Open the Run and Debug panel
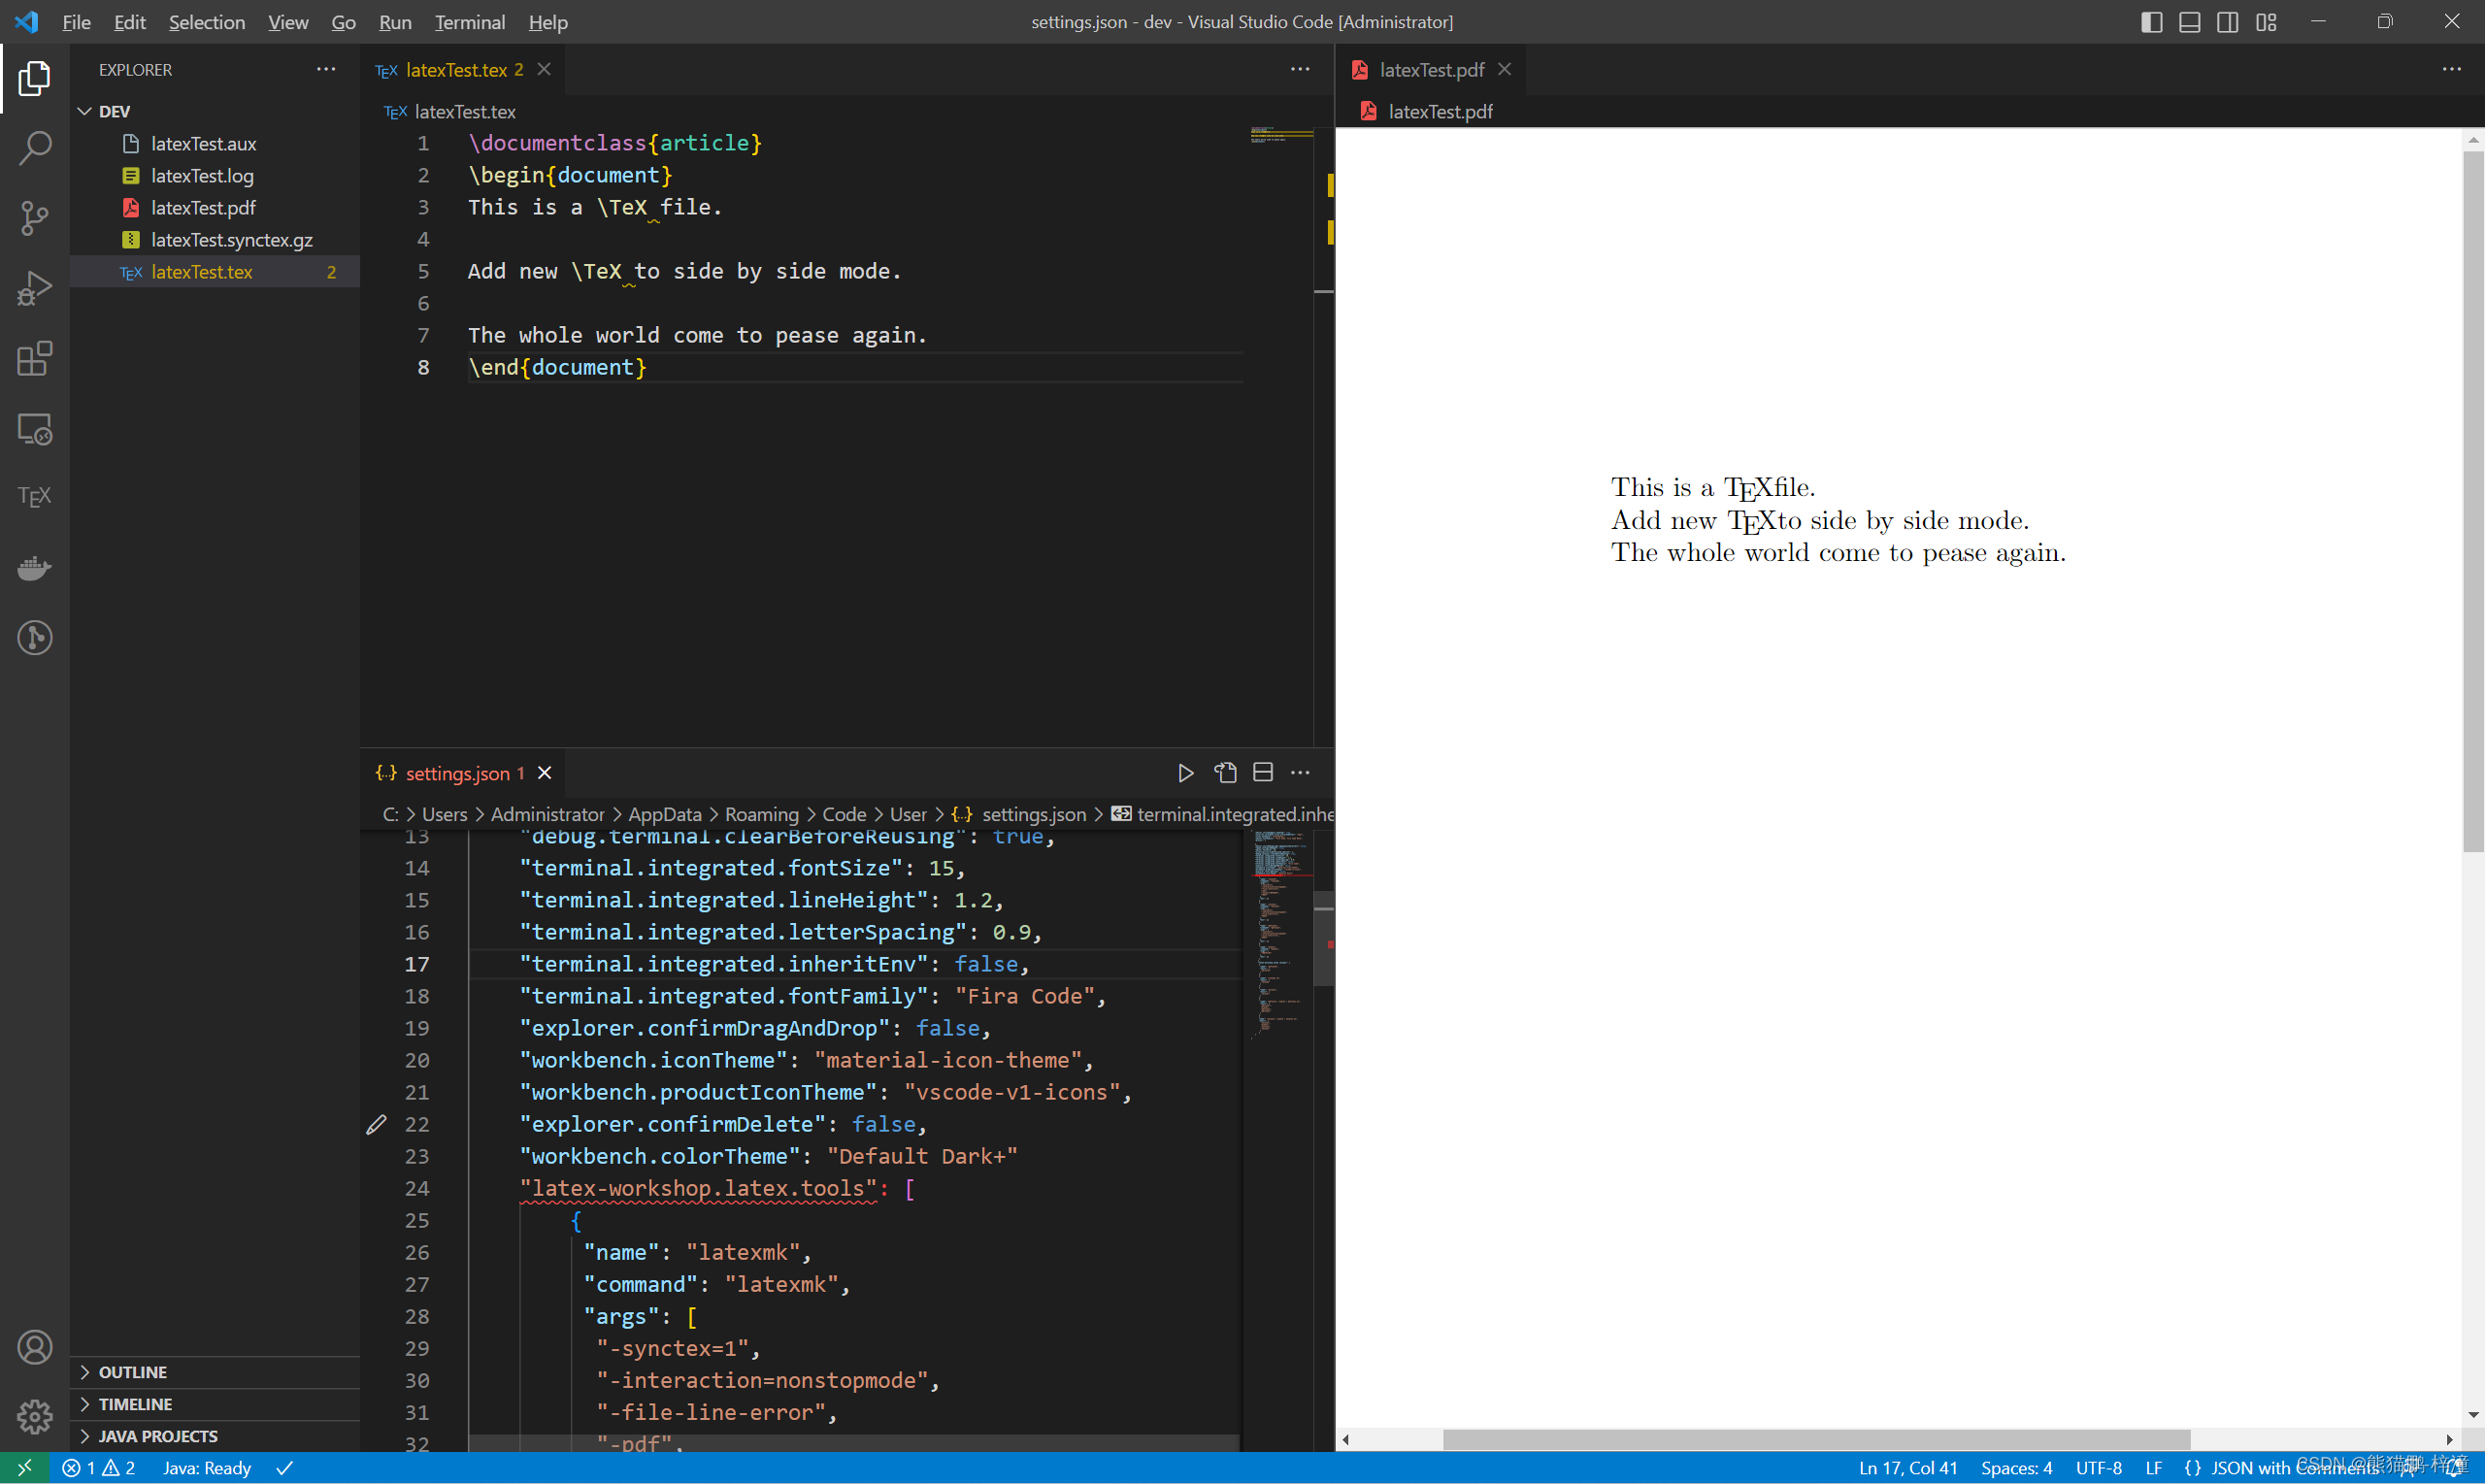 [33, 287]
